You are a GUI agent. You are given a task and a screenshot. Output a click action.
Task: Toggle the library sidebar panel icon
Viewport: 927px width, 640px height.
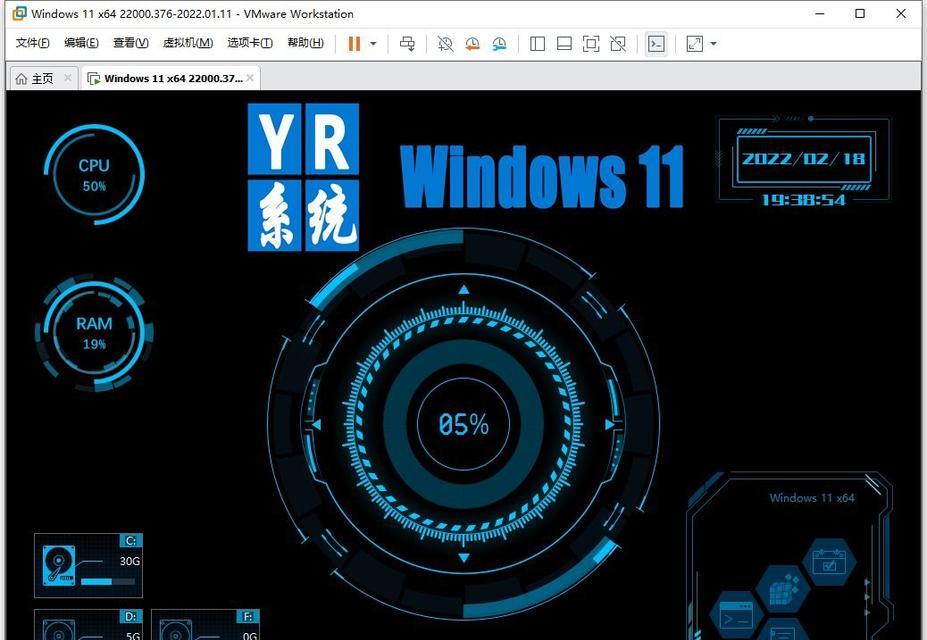[x=537, y=44]
